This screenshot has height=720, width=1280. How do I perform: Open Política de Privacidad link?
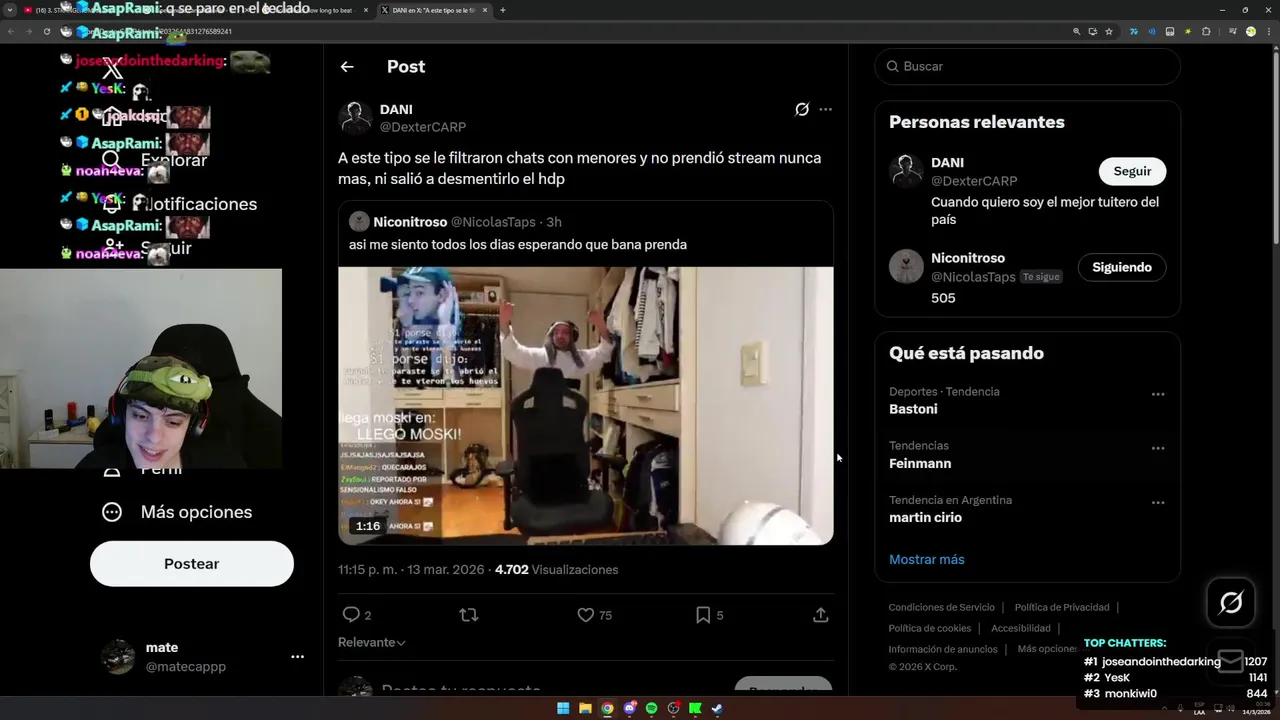1062,607
